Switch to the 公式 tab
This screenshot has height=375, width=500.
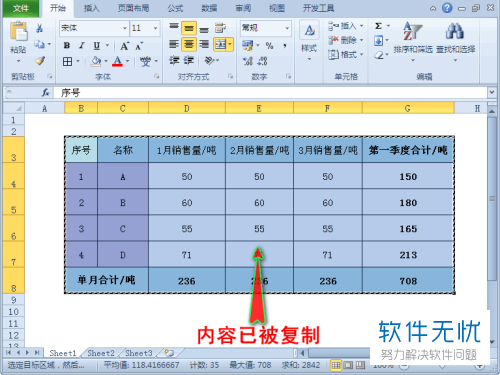(175, 8)
